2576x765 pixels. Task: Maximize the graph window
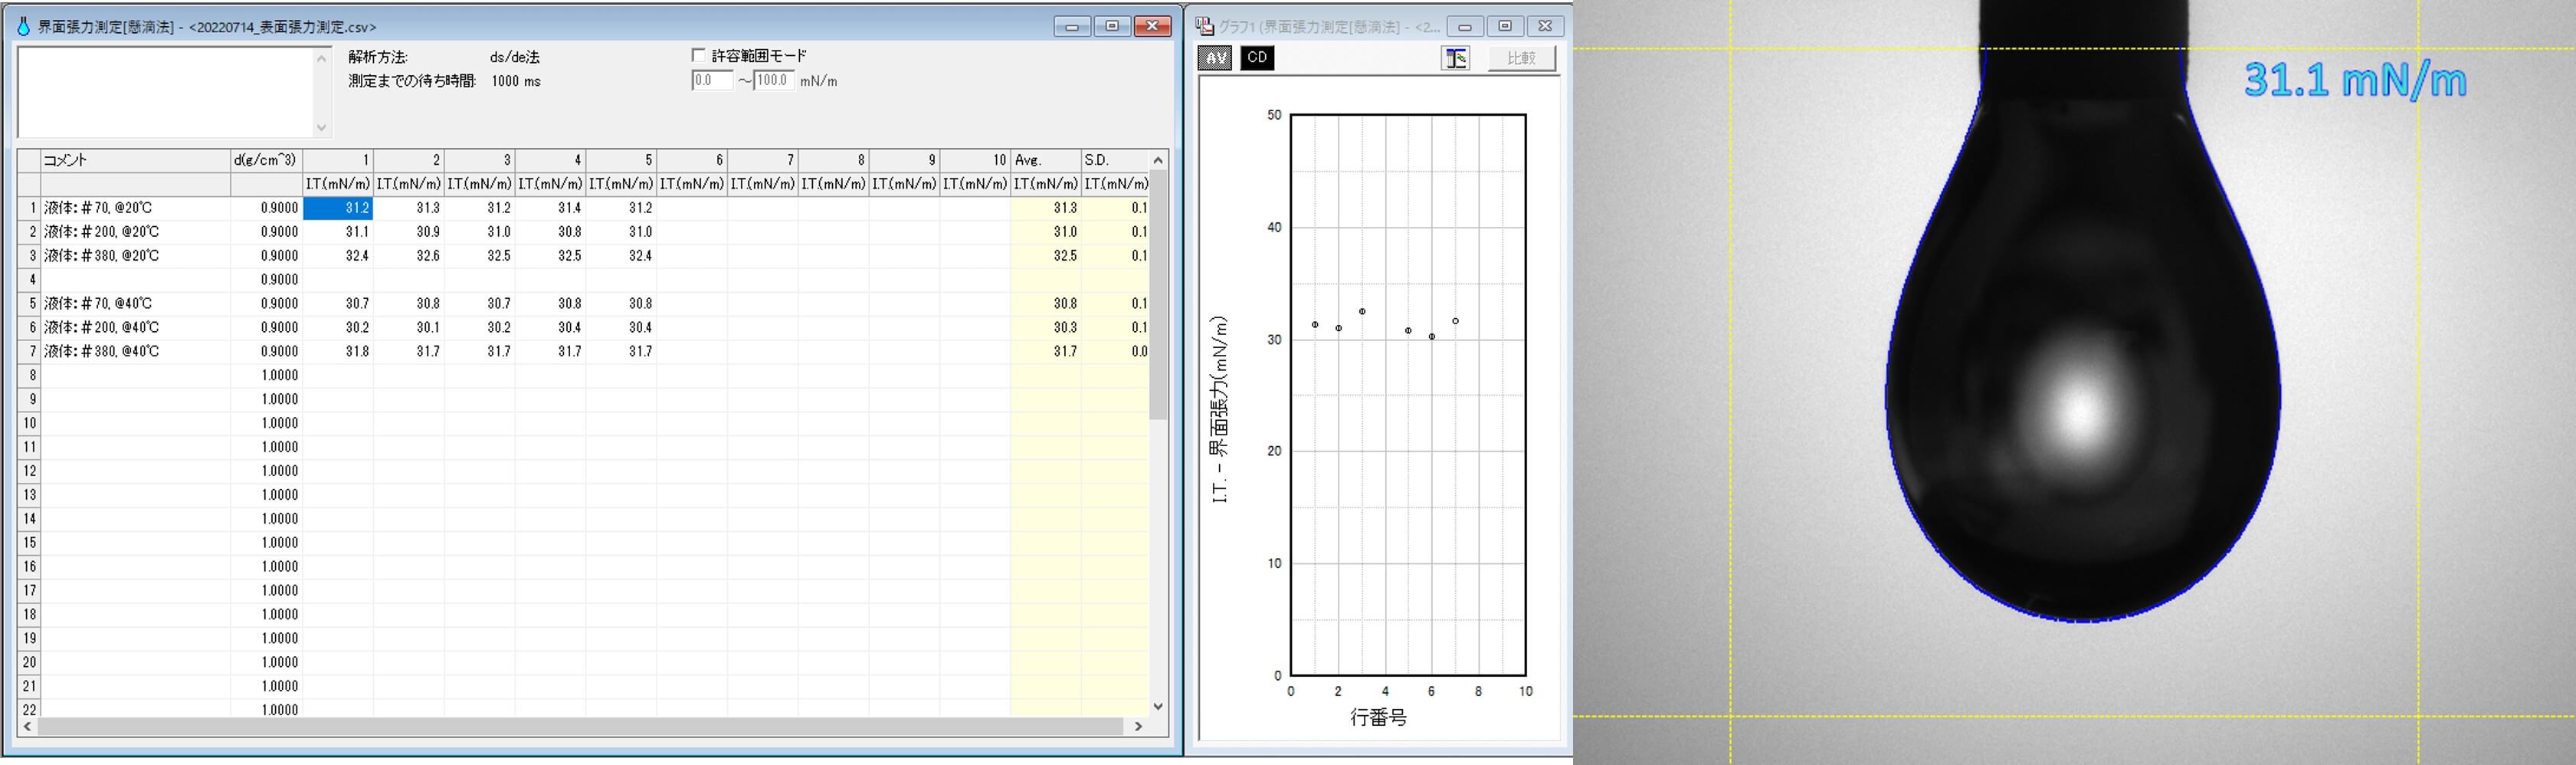pos(1505,27)
